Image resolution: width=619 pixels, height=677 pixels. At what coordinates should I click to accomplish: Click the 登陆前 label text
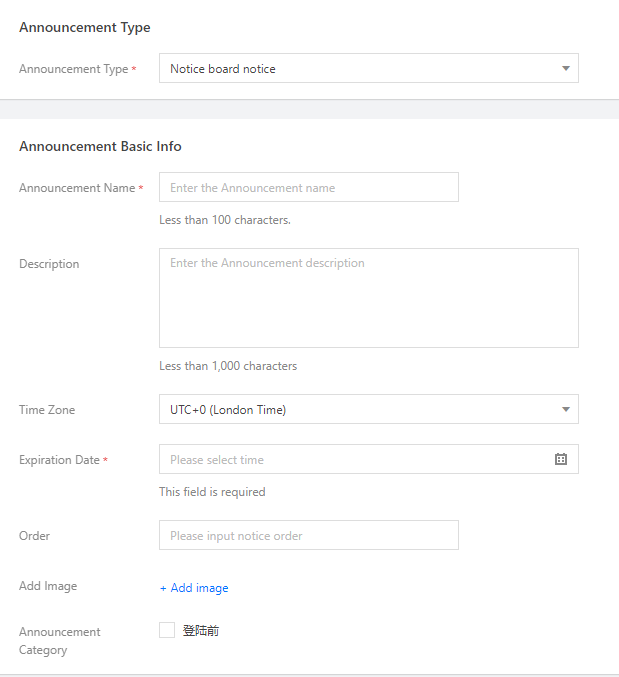click(x=201, y=631)
